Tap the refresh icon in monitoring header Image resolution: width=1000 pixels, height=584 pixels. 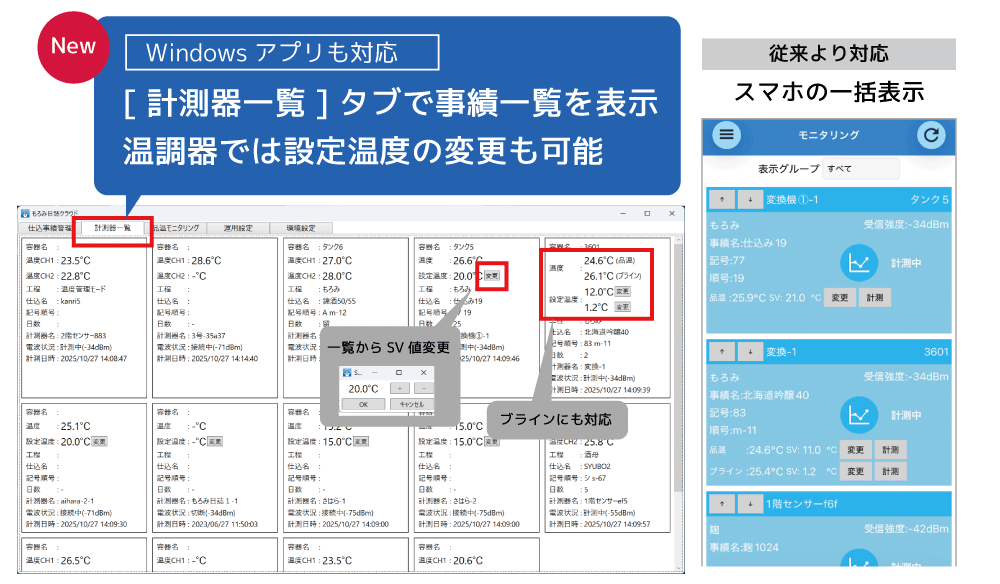[931, 135]
